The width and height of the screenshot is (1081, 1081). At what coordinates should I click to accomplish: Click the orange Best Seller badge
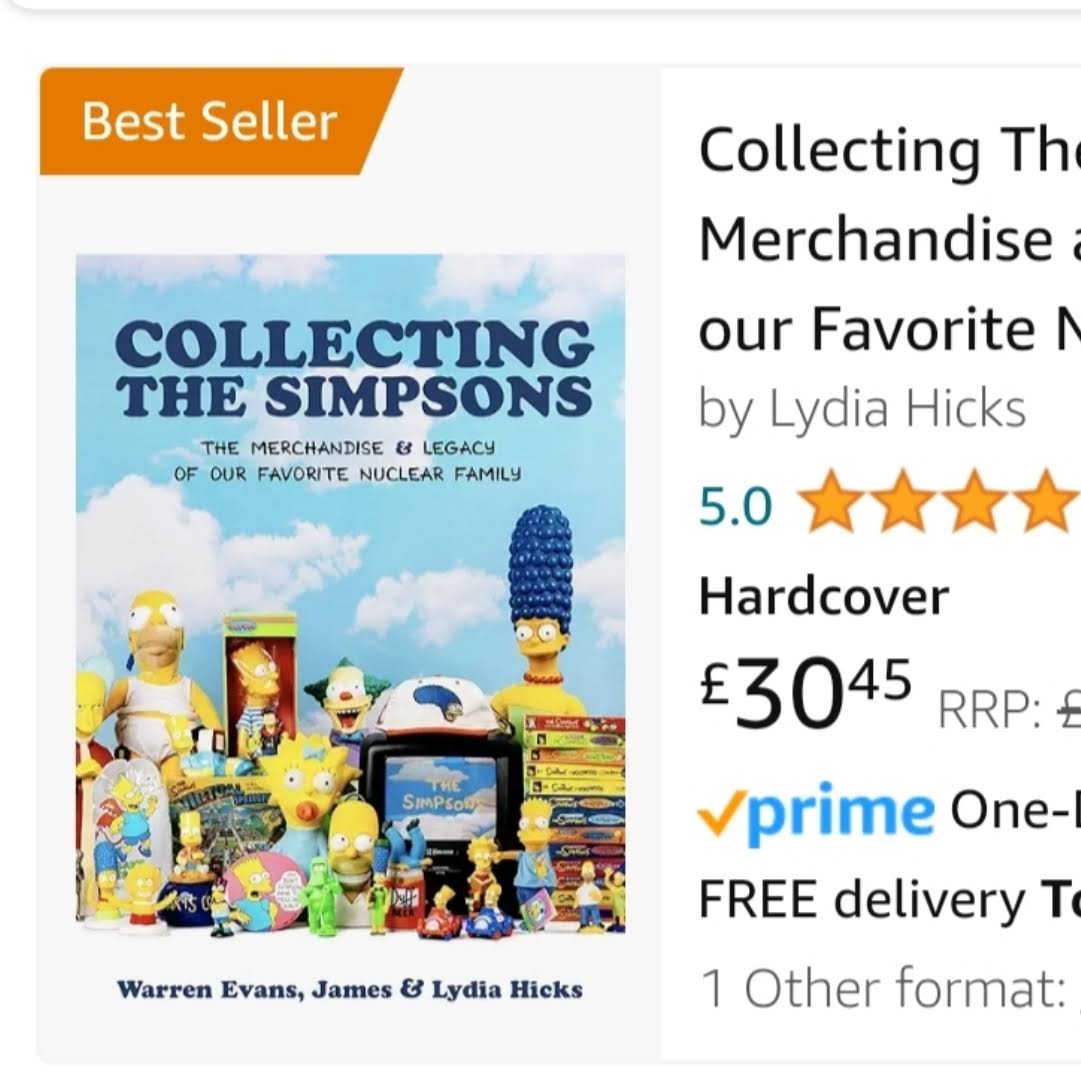(x=210, y=122)
